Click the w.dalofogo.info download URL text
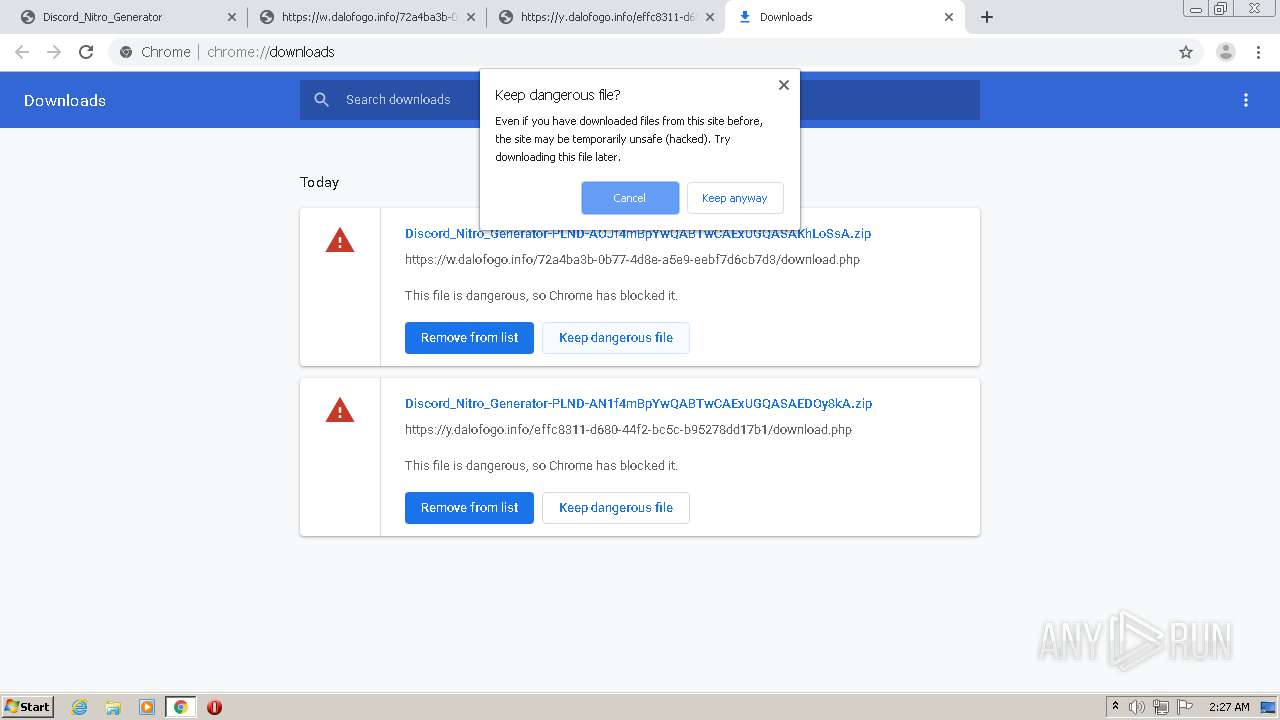The height and width of the screenshot is (720, 1280). 632,260
